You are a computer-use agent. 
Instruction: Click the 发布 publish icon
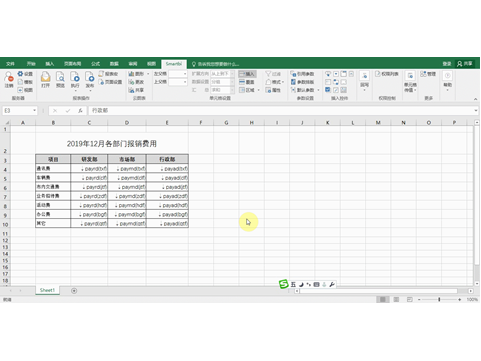pyautogui.click(x=90, y=77)
